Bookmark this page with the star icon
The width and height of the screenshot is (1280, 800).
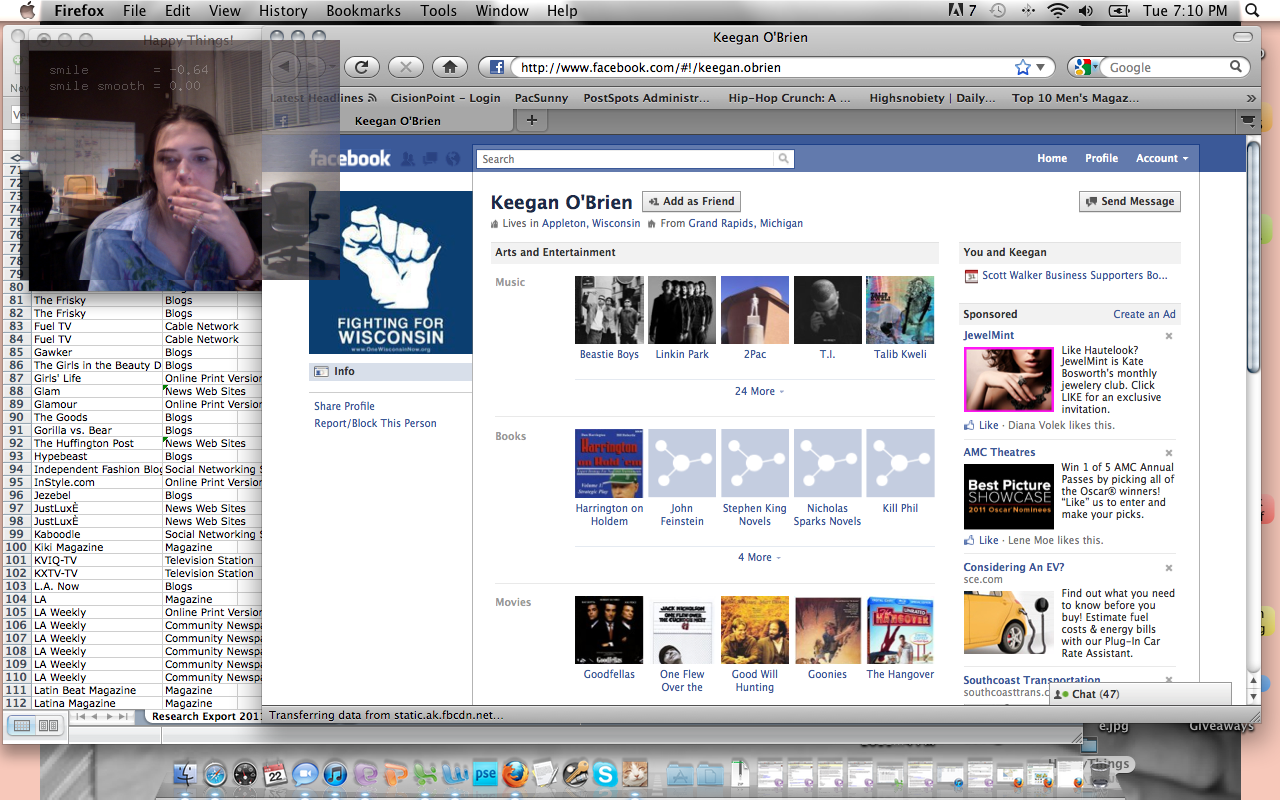click(x=1022, y=67)
